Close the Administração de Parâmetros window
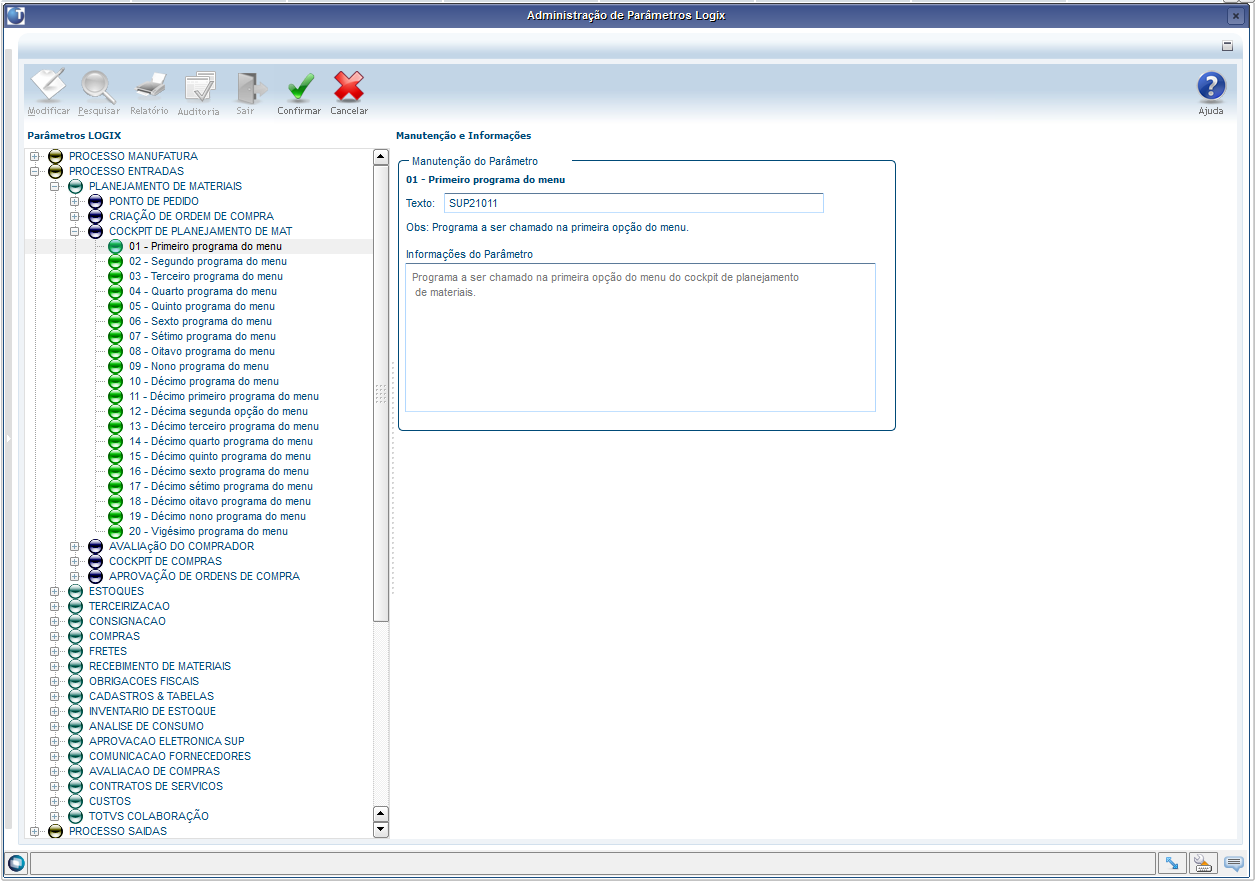This screenshot has width=1256, height=884. coord(1236,16)
